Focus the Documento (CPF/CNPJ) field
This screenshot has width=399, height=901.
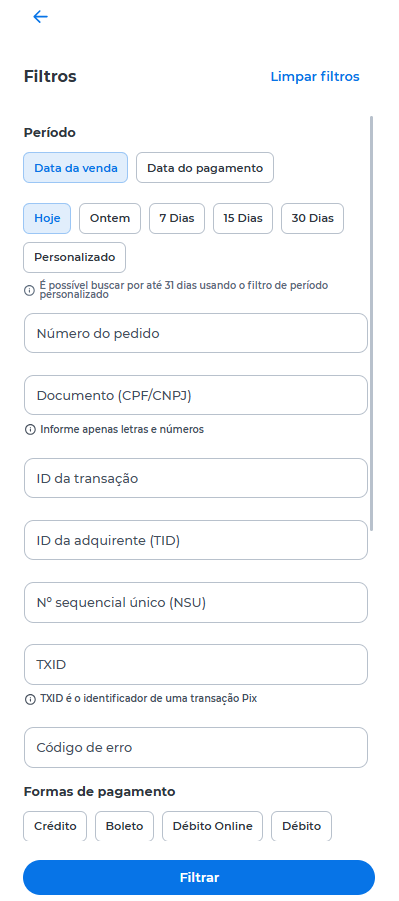[x=195, y=395]
